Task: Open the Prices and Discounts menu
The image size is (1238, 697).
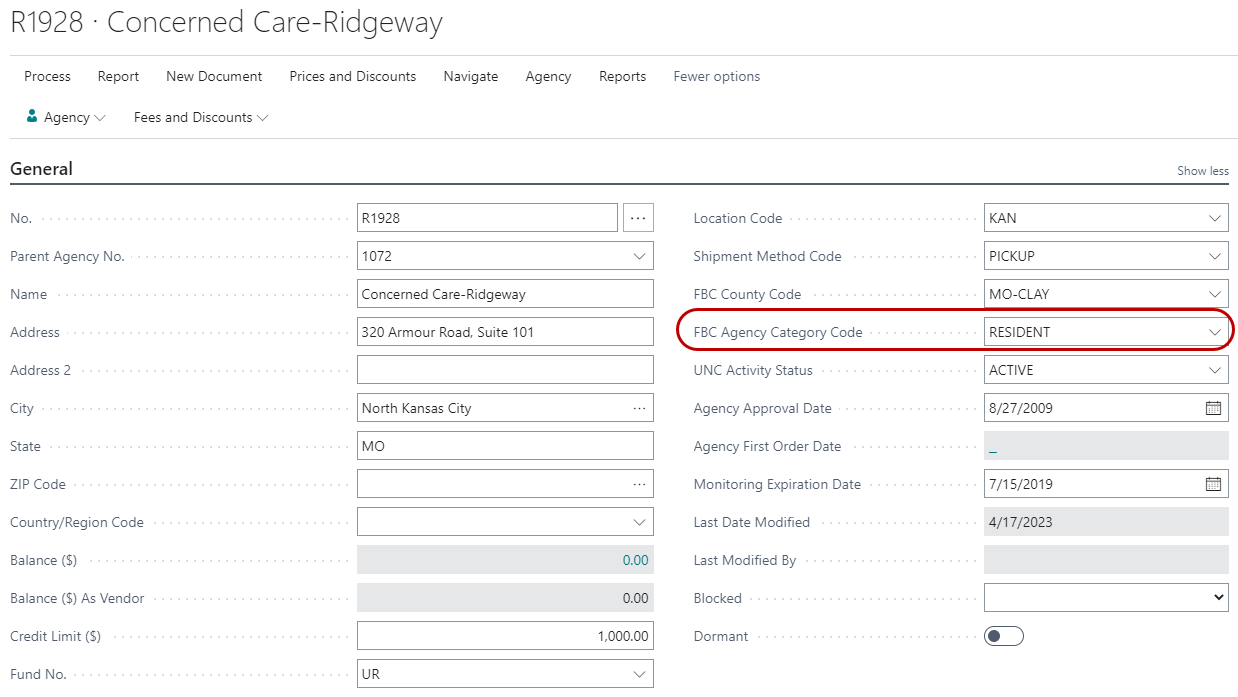Action: tap(352, 76)
